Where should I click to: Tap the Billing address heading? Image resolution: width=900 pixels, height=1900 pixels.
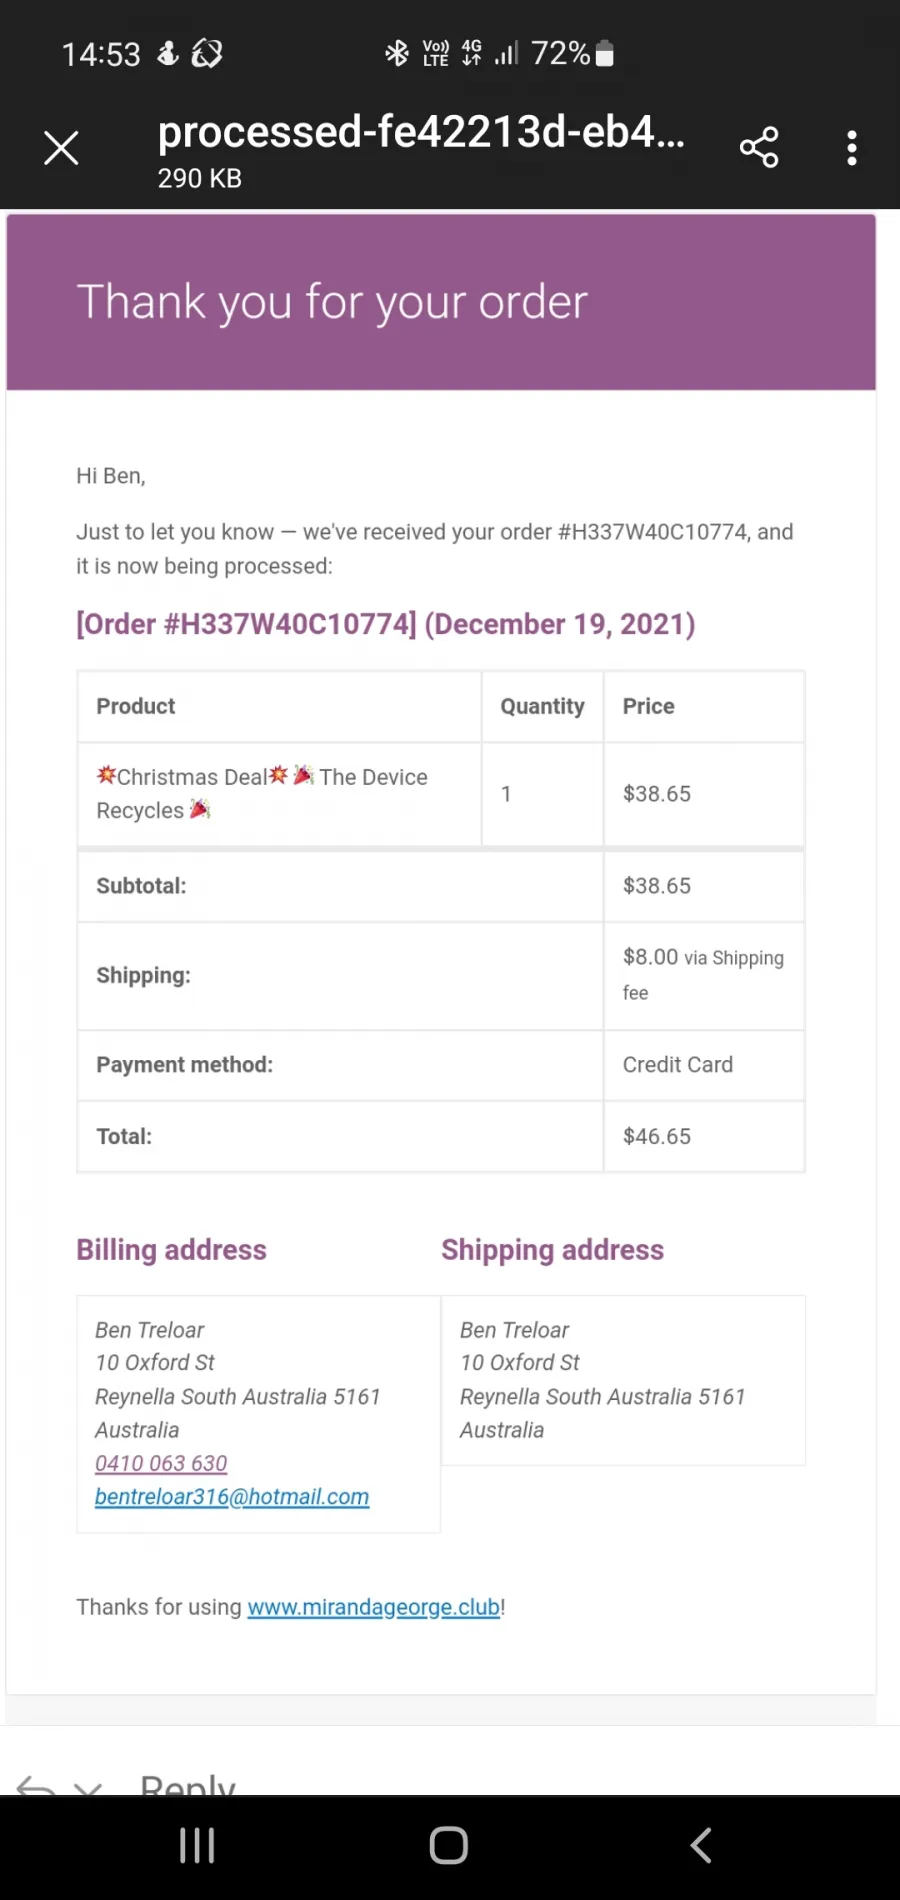tap(172, 1250)
